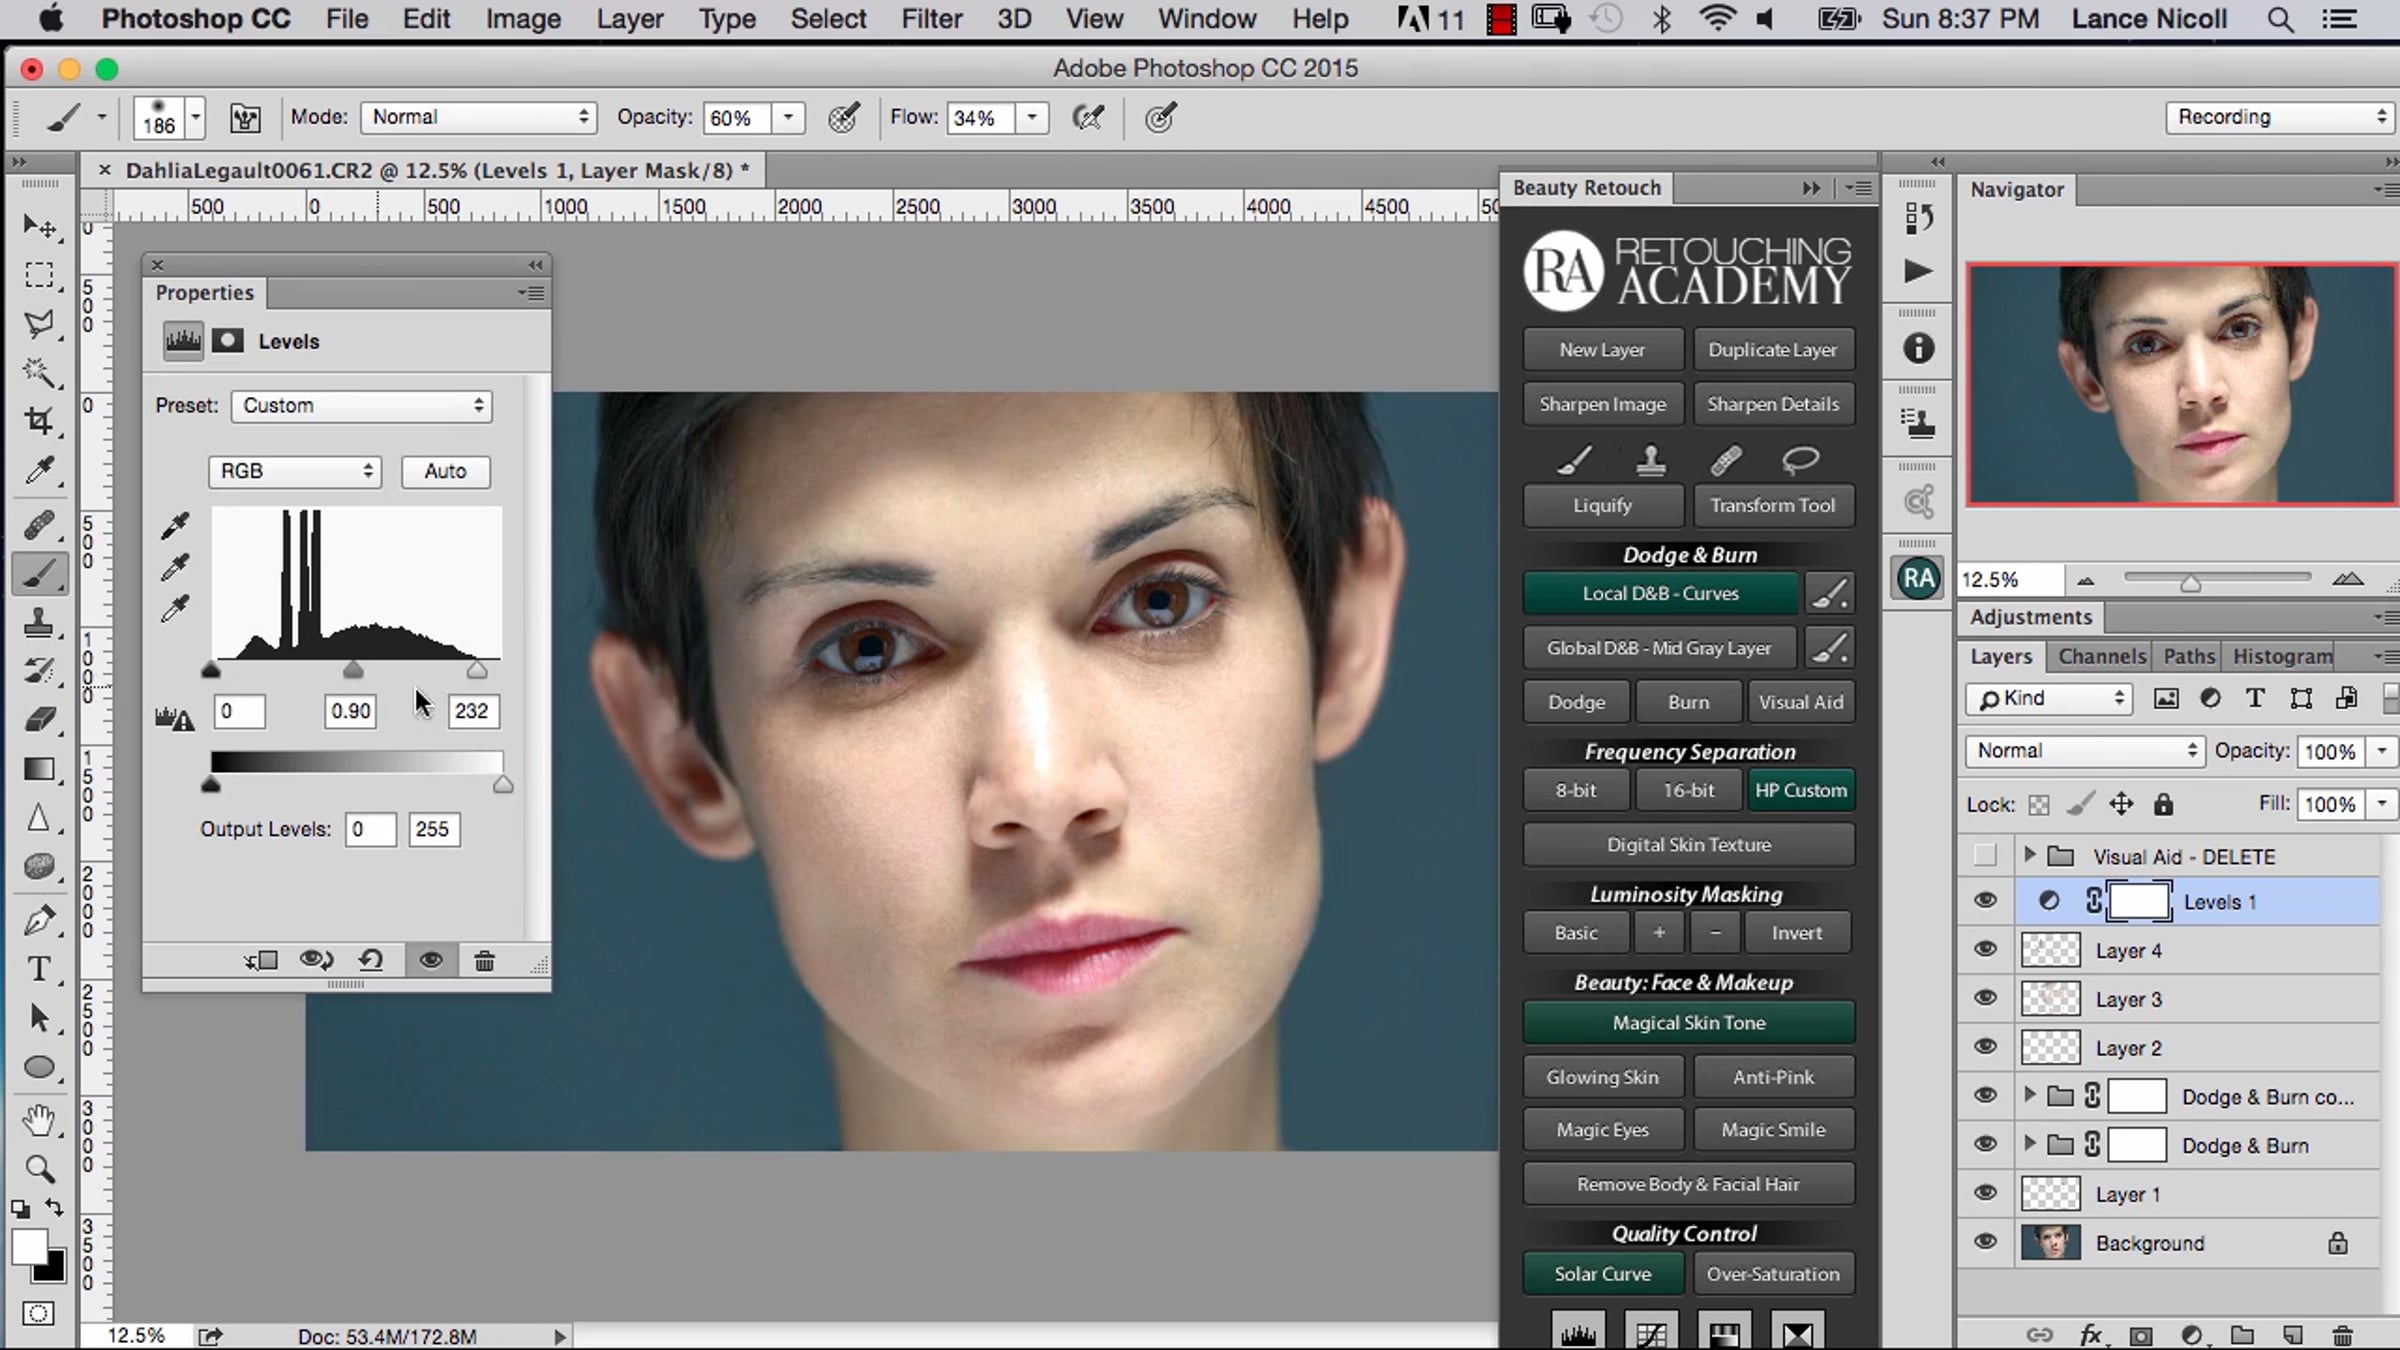The height and width of the screenshot is (1350, 2400).
Task: Pick the Zoom tool magnifier
Action: pos(39,1168)
